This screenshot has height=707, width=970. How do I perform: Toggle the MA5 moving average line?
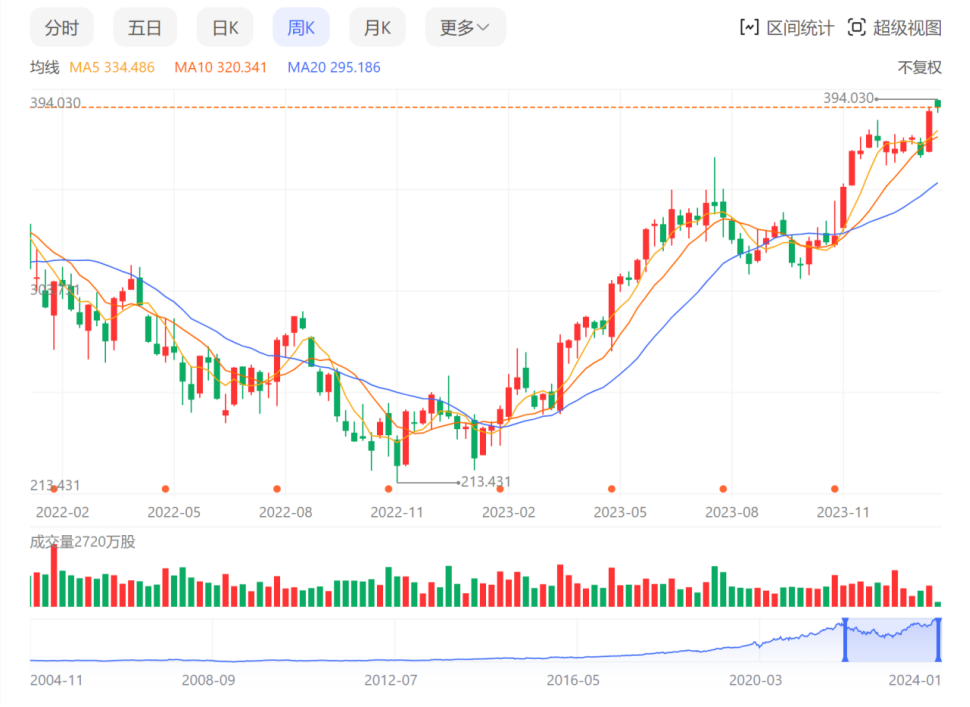pyautogui.click(x=111, y=68)
